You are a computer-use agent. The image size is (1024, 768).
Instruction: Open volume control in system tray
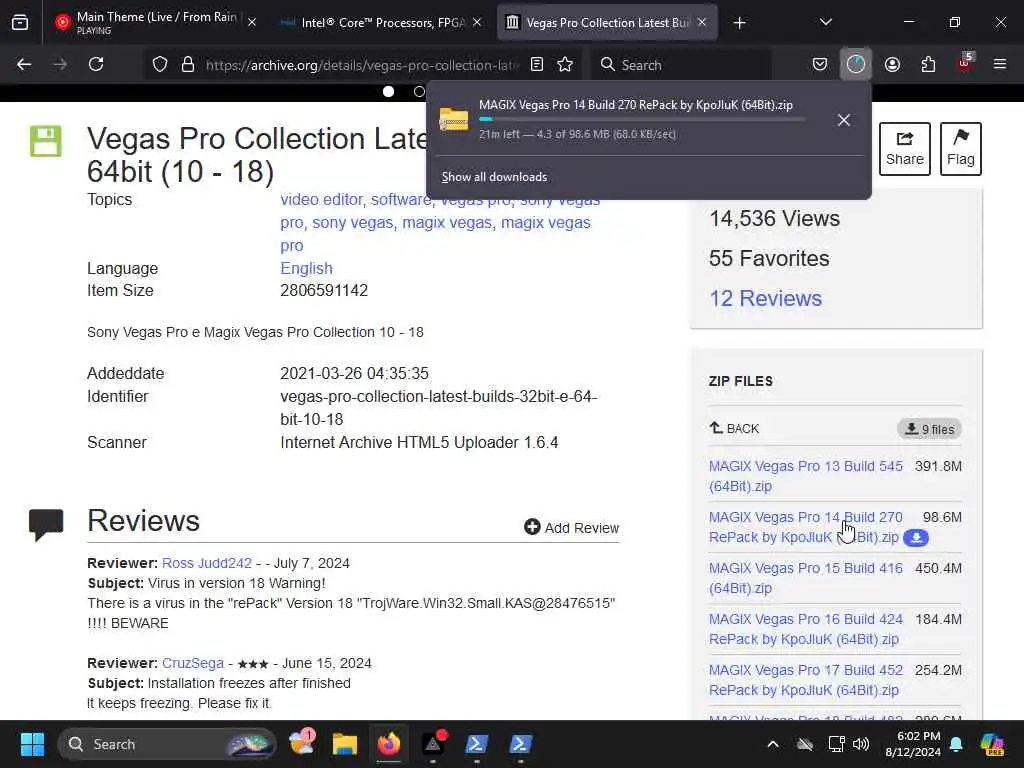[861, 744]
